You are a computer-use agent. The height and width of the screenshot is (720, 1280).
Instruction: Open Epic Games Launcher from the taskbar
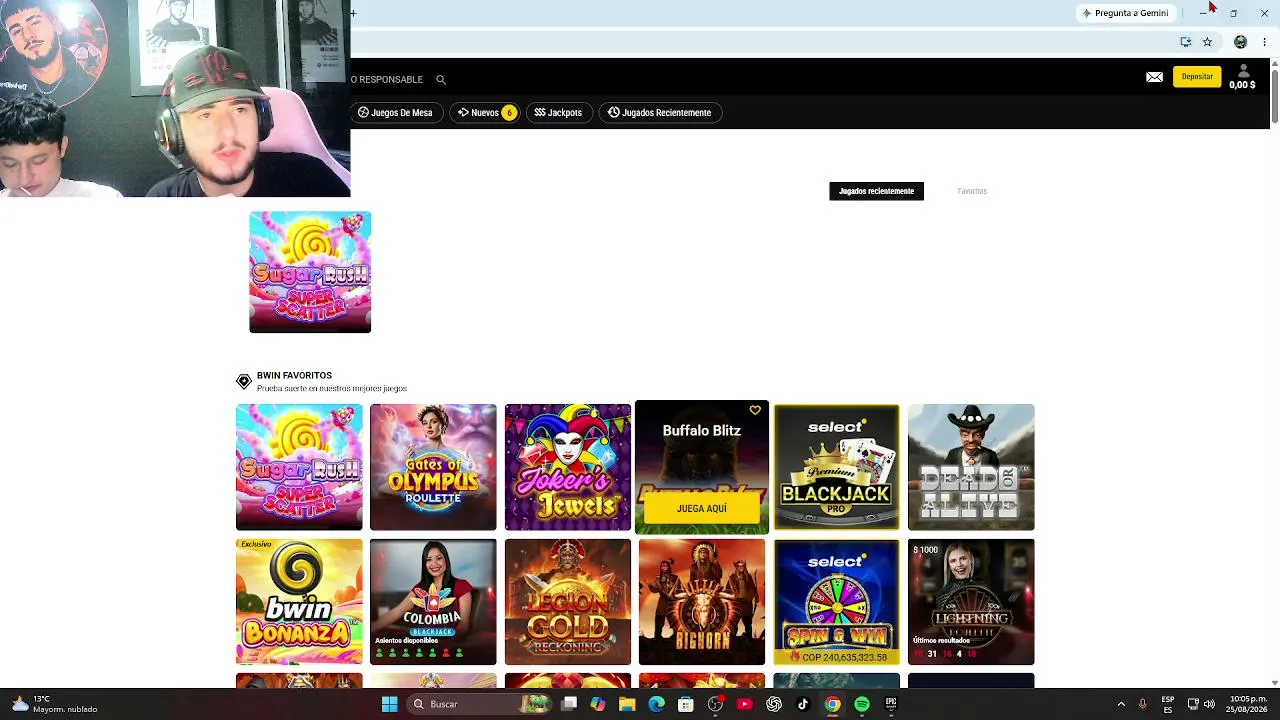(x=891, y=704)
